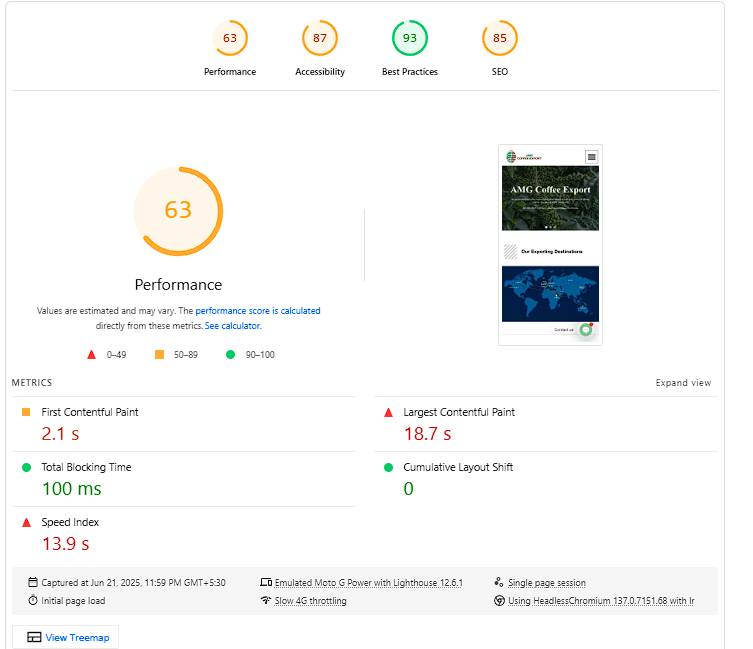Open the View Treemap button

pyautogui.click(x=65, y=637)
